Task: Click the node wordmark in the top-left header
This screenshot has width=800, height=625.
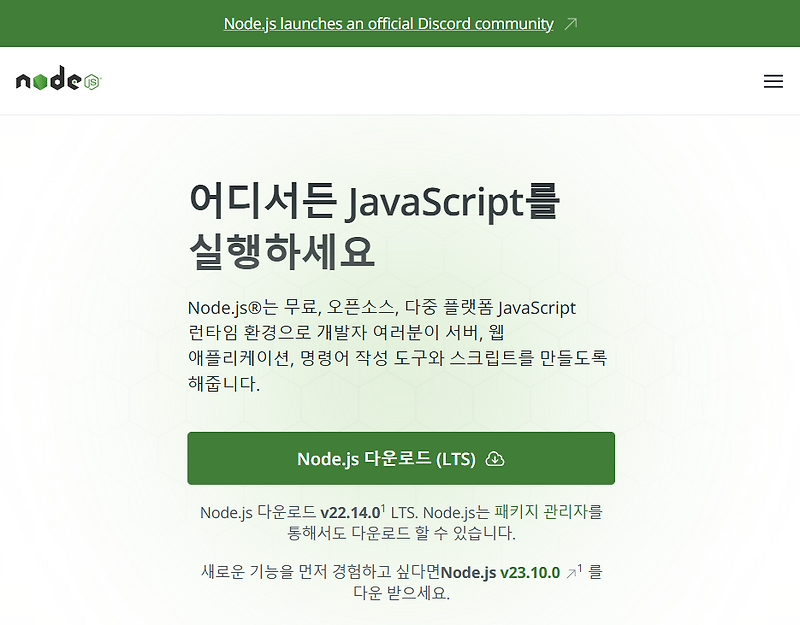Action: click(50, 80)
